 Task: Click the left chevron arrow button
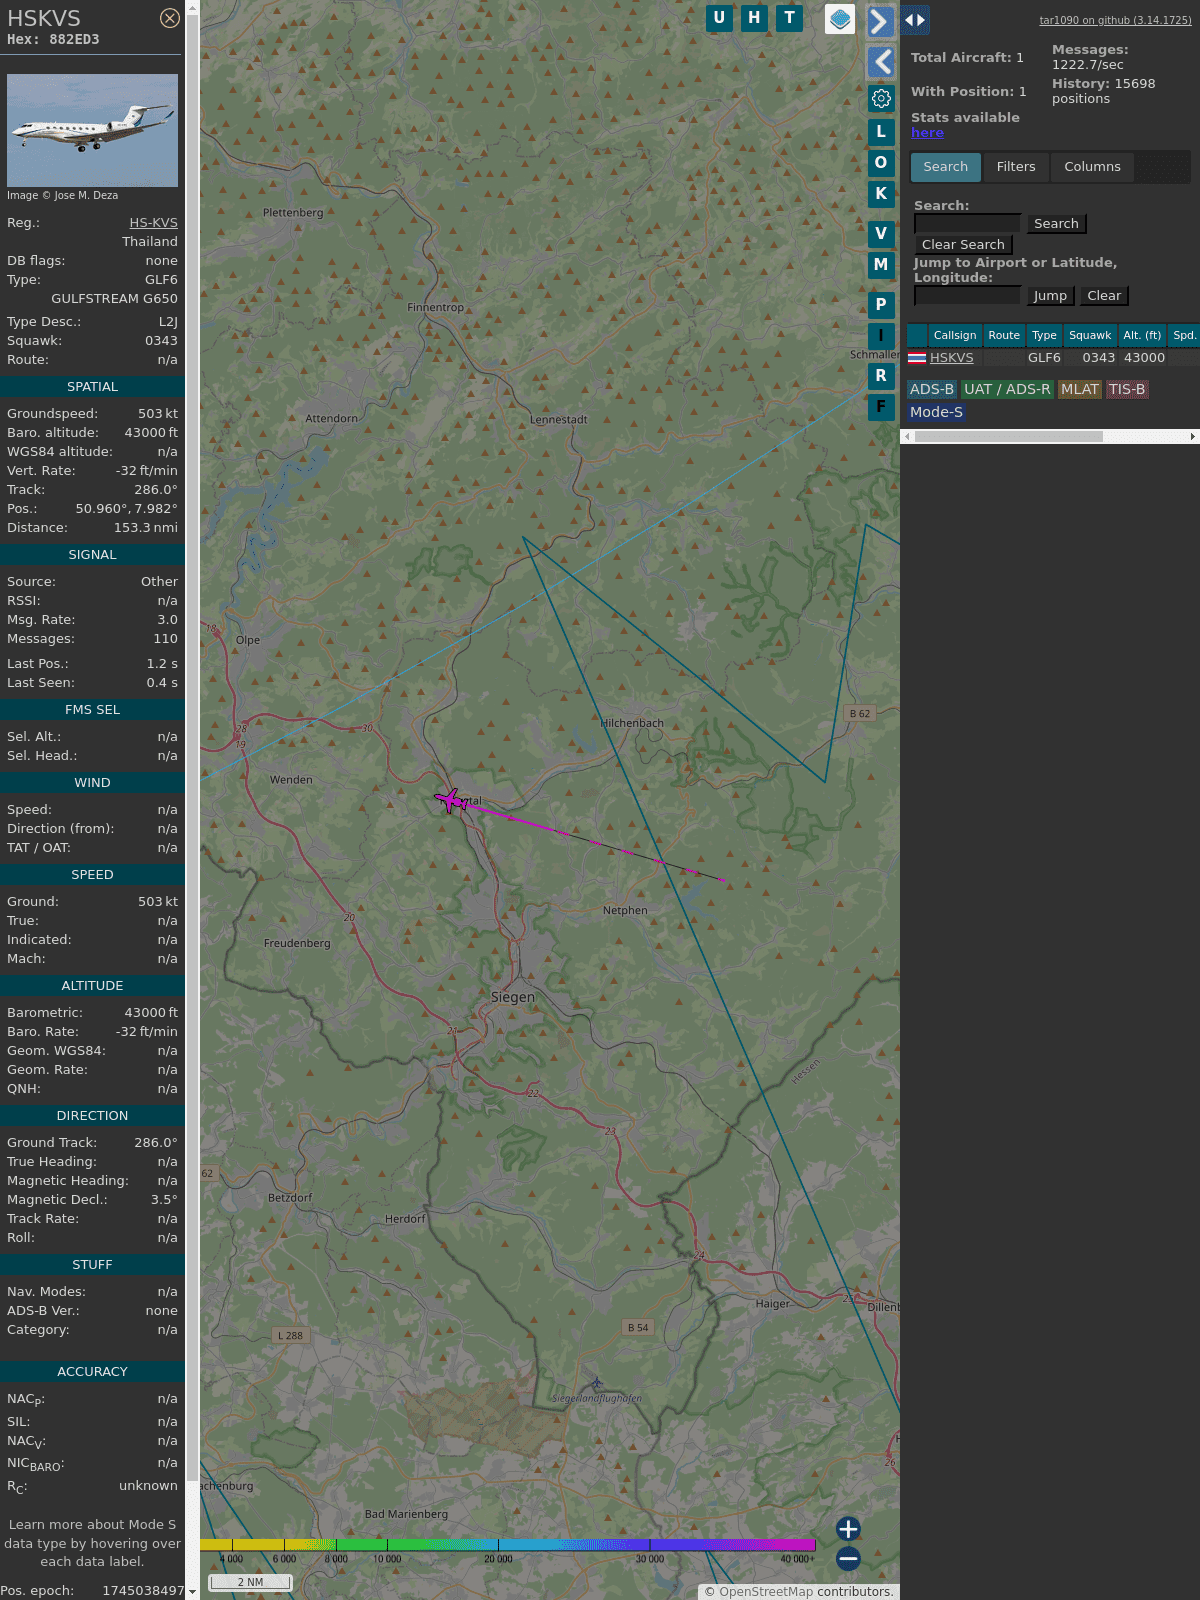coord(880,62)
